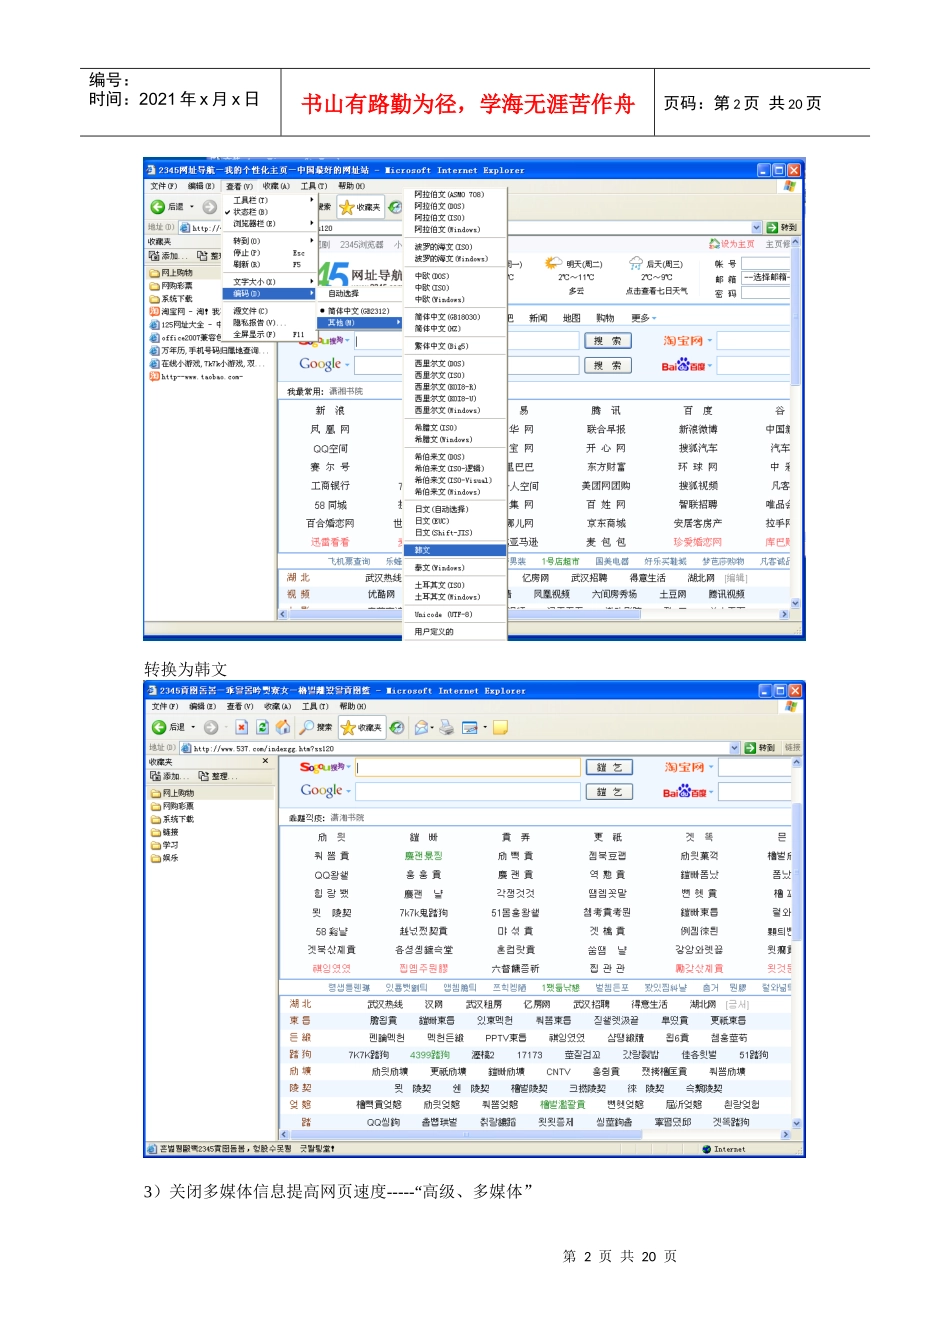Click Internet zone icon in lower status bar
950x1344 pixels.
(708, 1149)
